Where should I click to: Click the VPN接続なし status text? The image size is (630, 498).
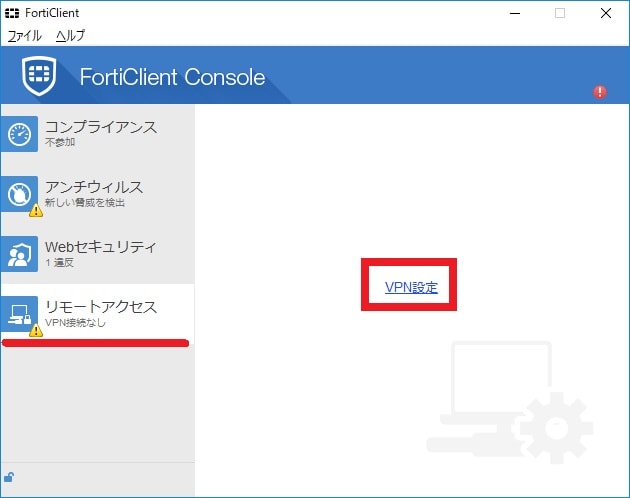click(x=75, y=322)
